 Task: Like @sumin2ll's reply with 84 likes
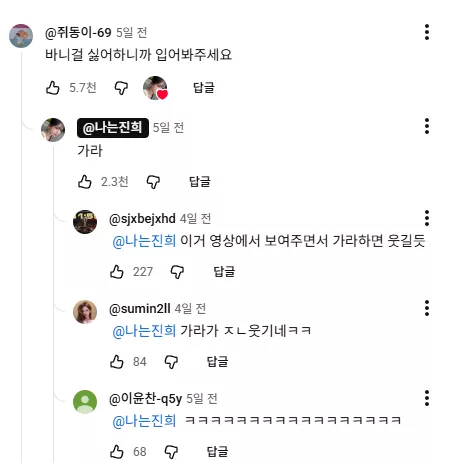[117, 362]
